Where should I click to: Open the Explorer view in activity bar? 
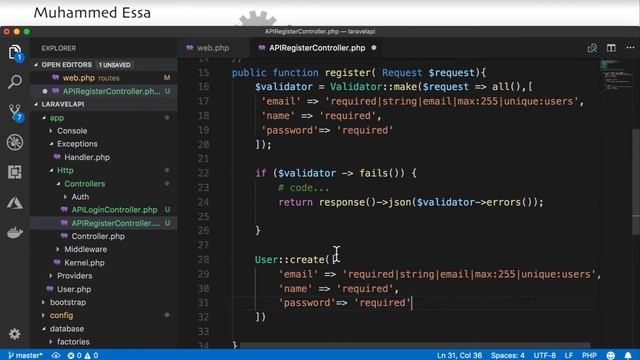[15, 53]
